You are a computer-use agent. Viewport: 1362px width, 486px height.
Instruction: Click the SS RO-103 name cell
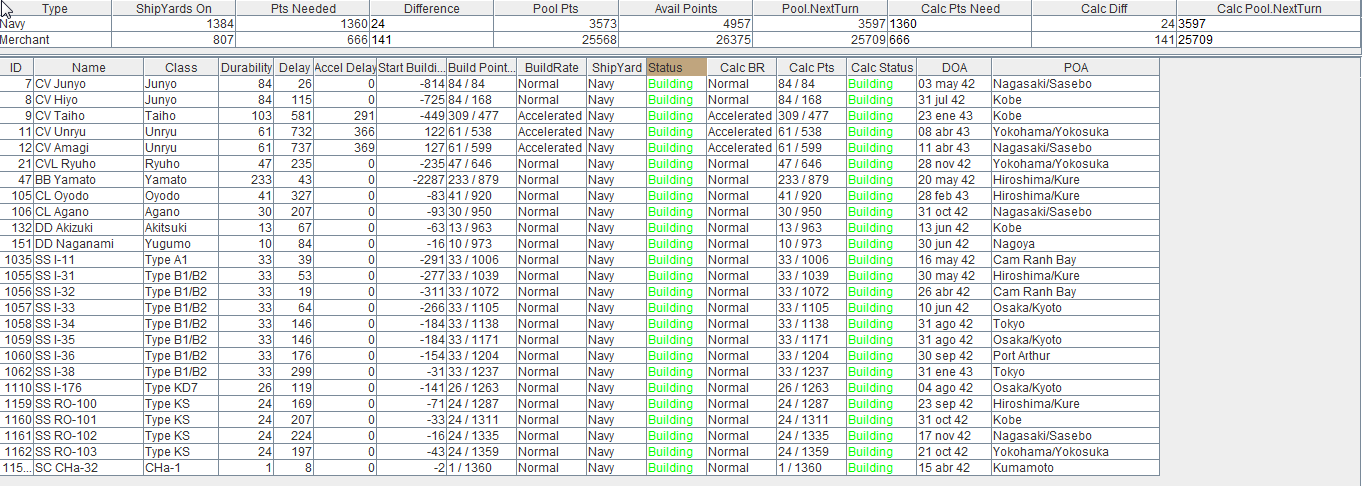tap(88, 452)
